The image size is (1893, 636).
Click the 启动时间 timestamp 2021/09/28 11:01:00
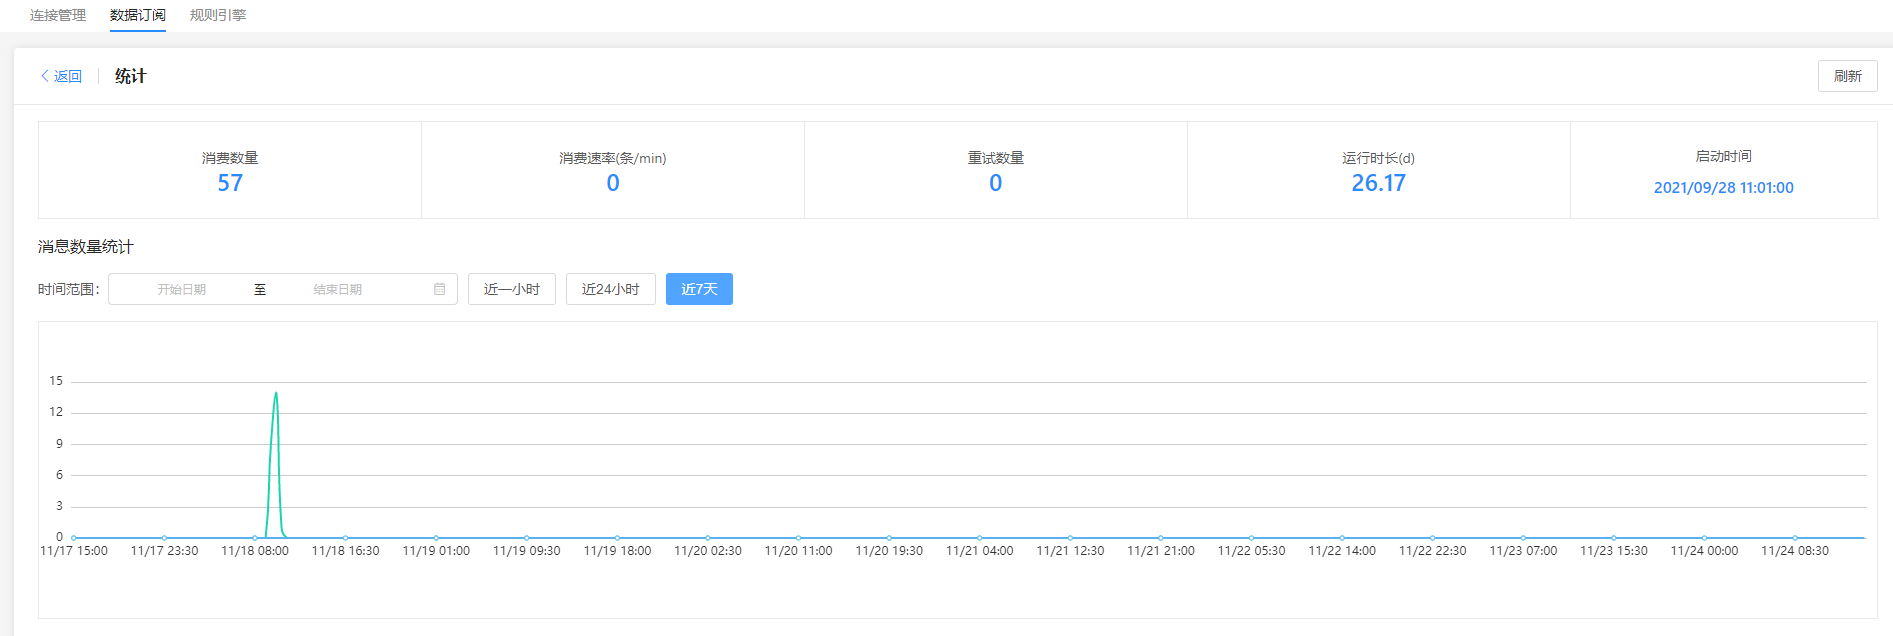1723,187
